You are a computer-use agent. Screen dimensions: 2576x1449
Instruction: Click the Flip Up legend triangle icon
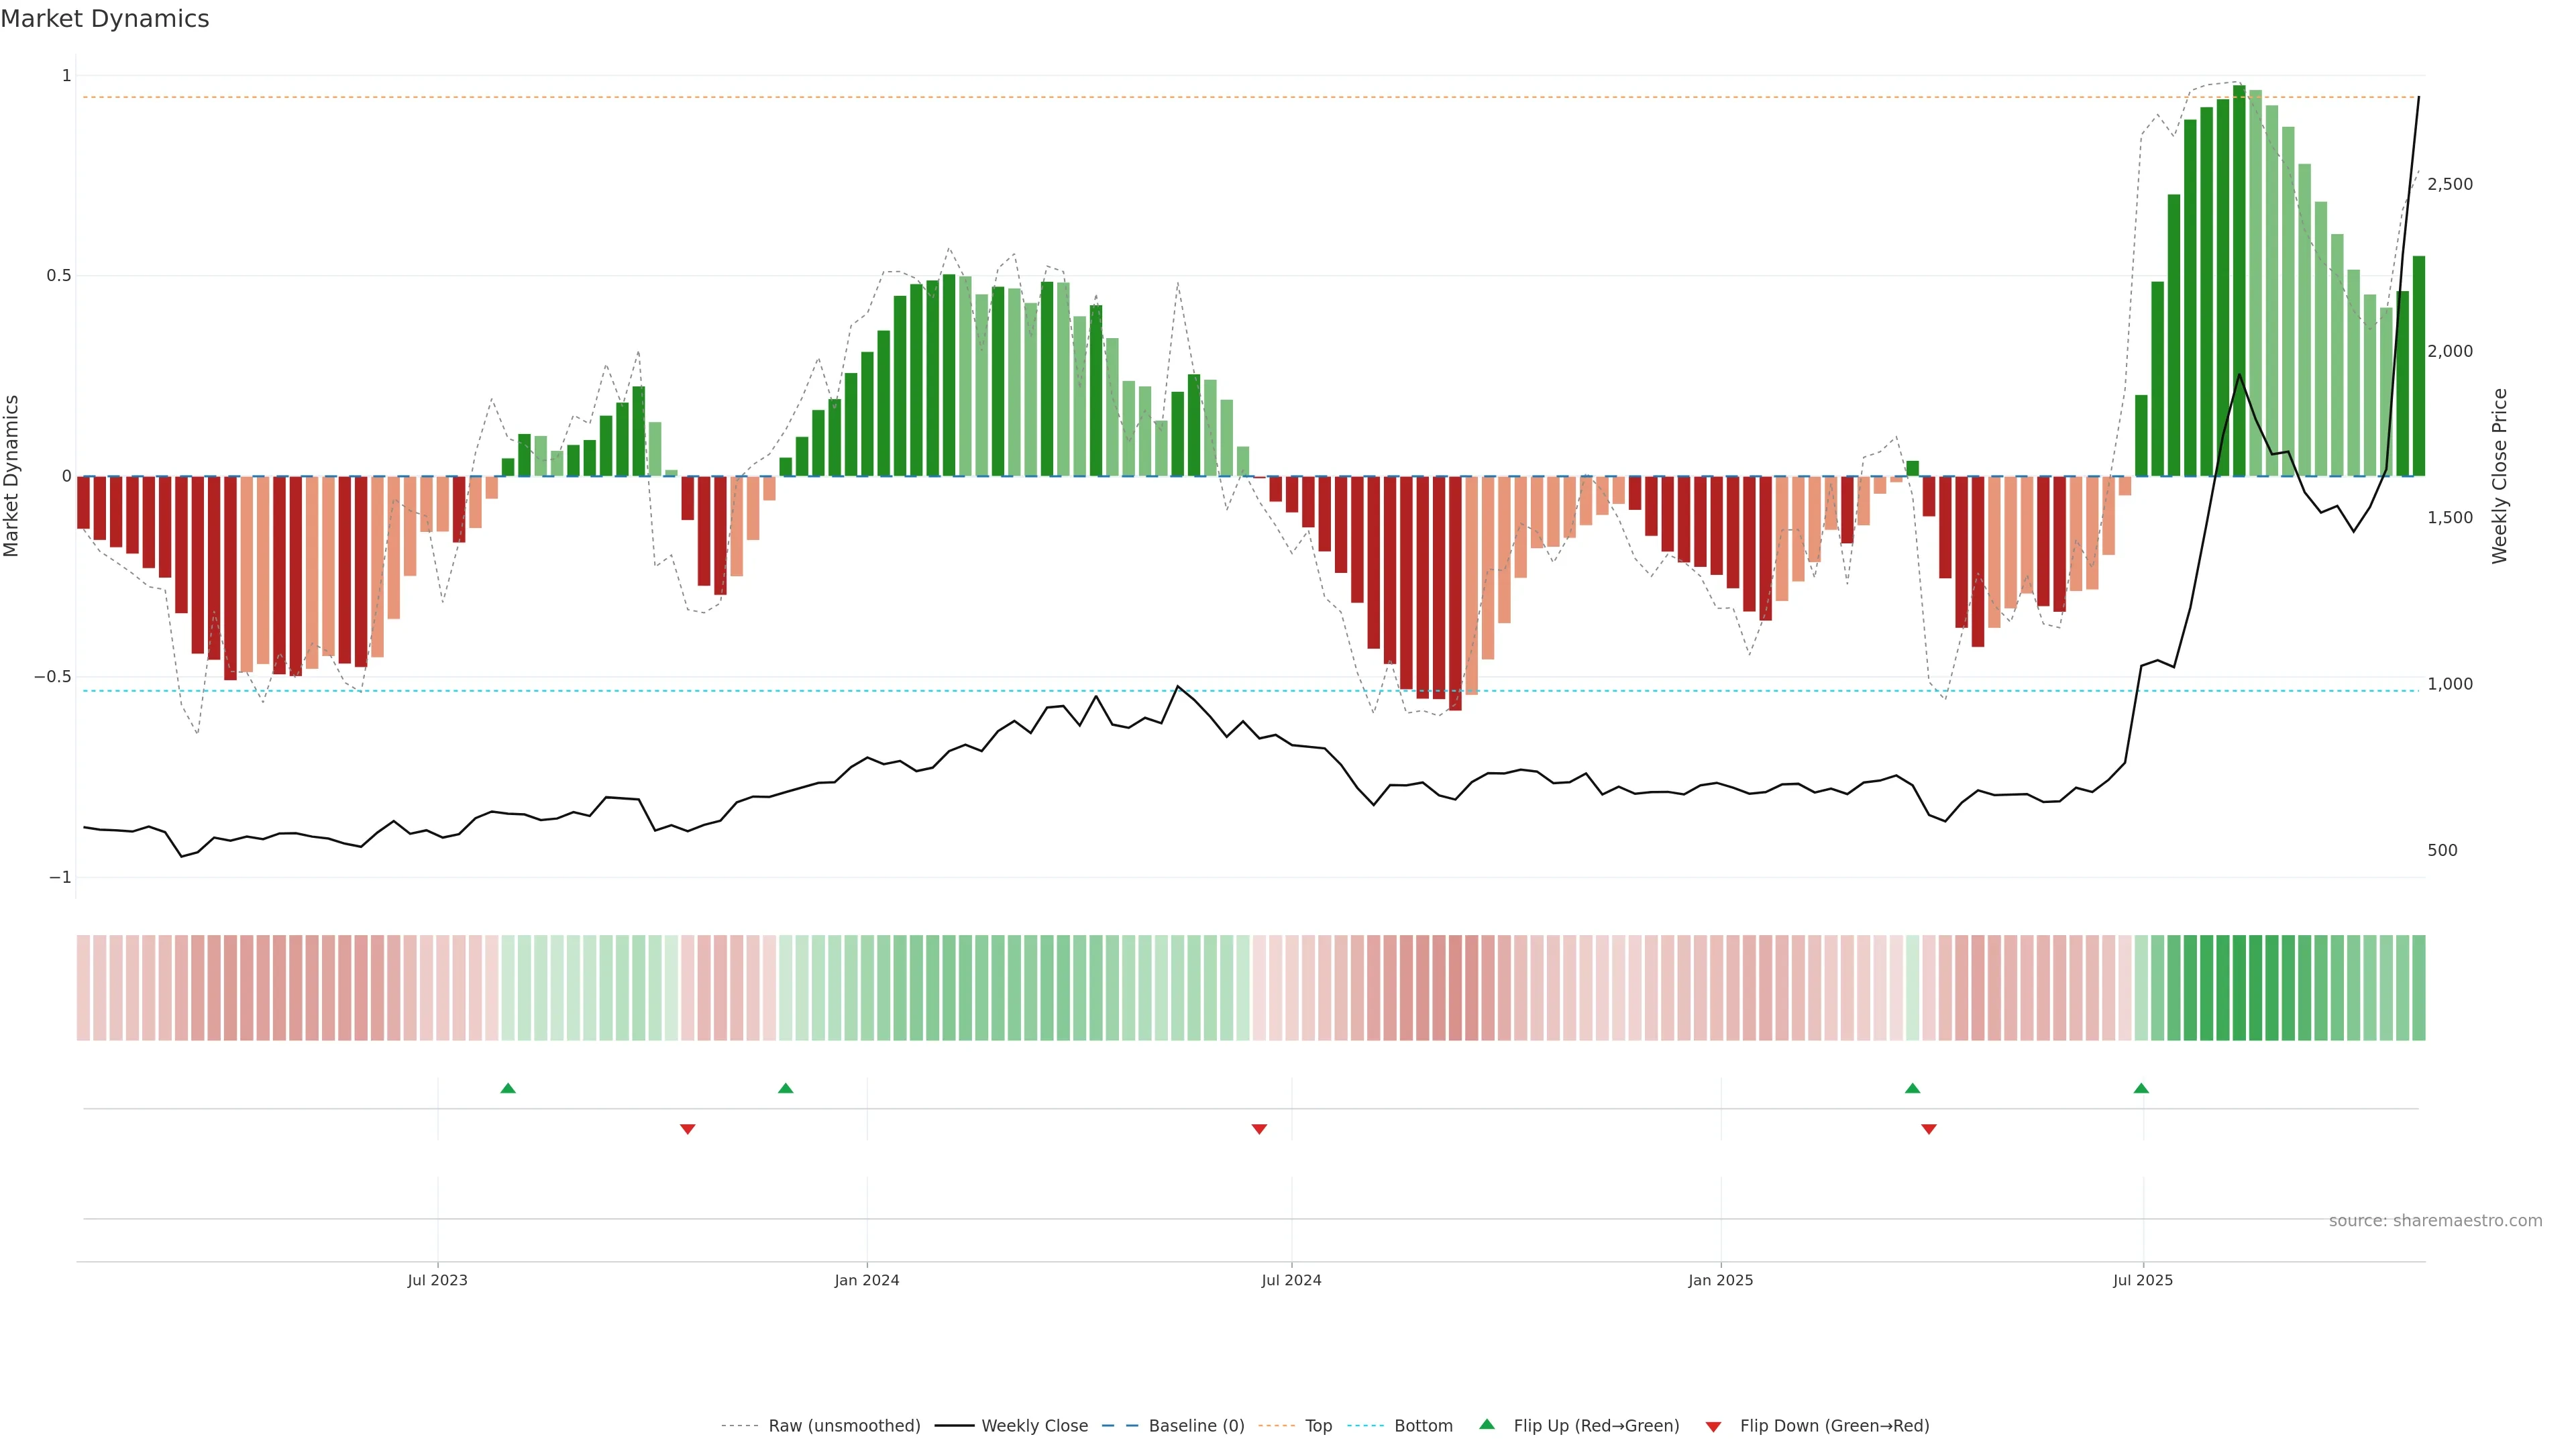[1487, 1424]
